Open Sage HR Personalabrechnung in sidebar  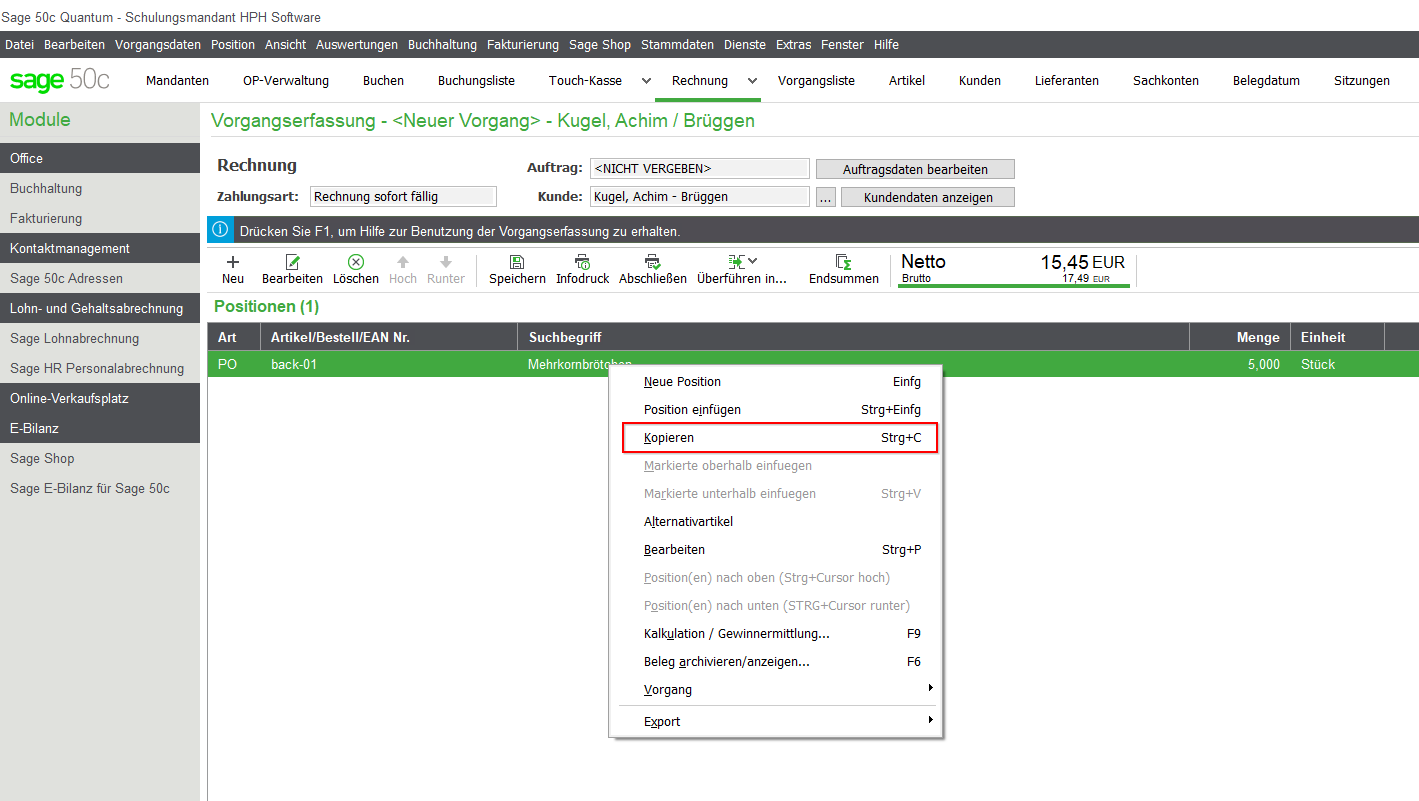point(100,368)
